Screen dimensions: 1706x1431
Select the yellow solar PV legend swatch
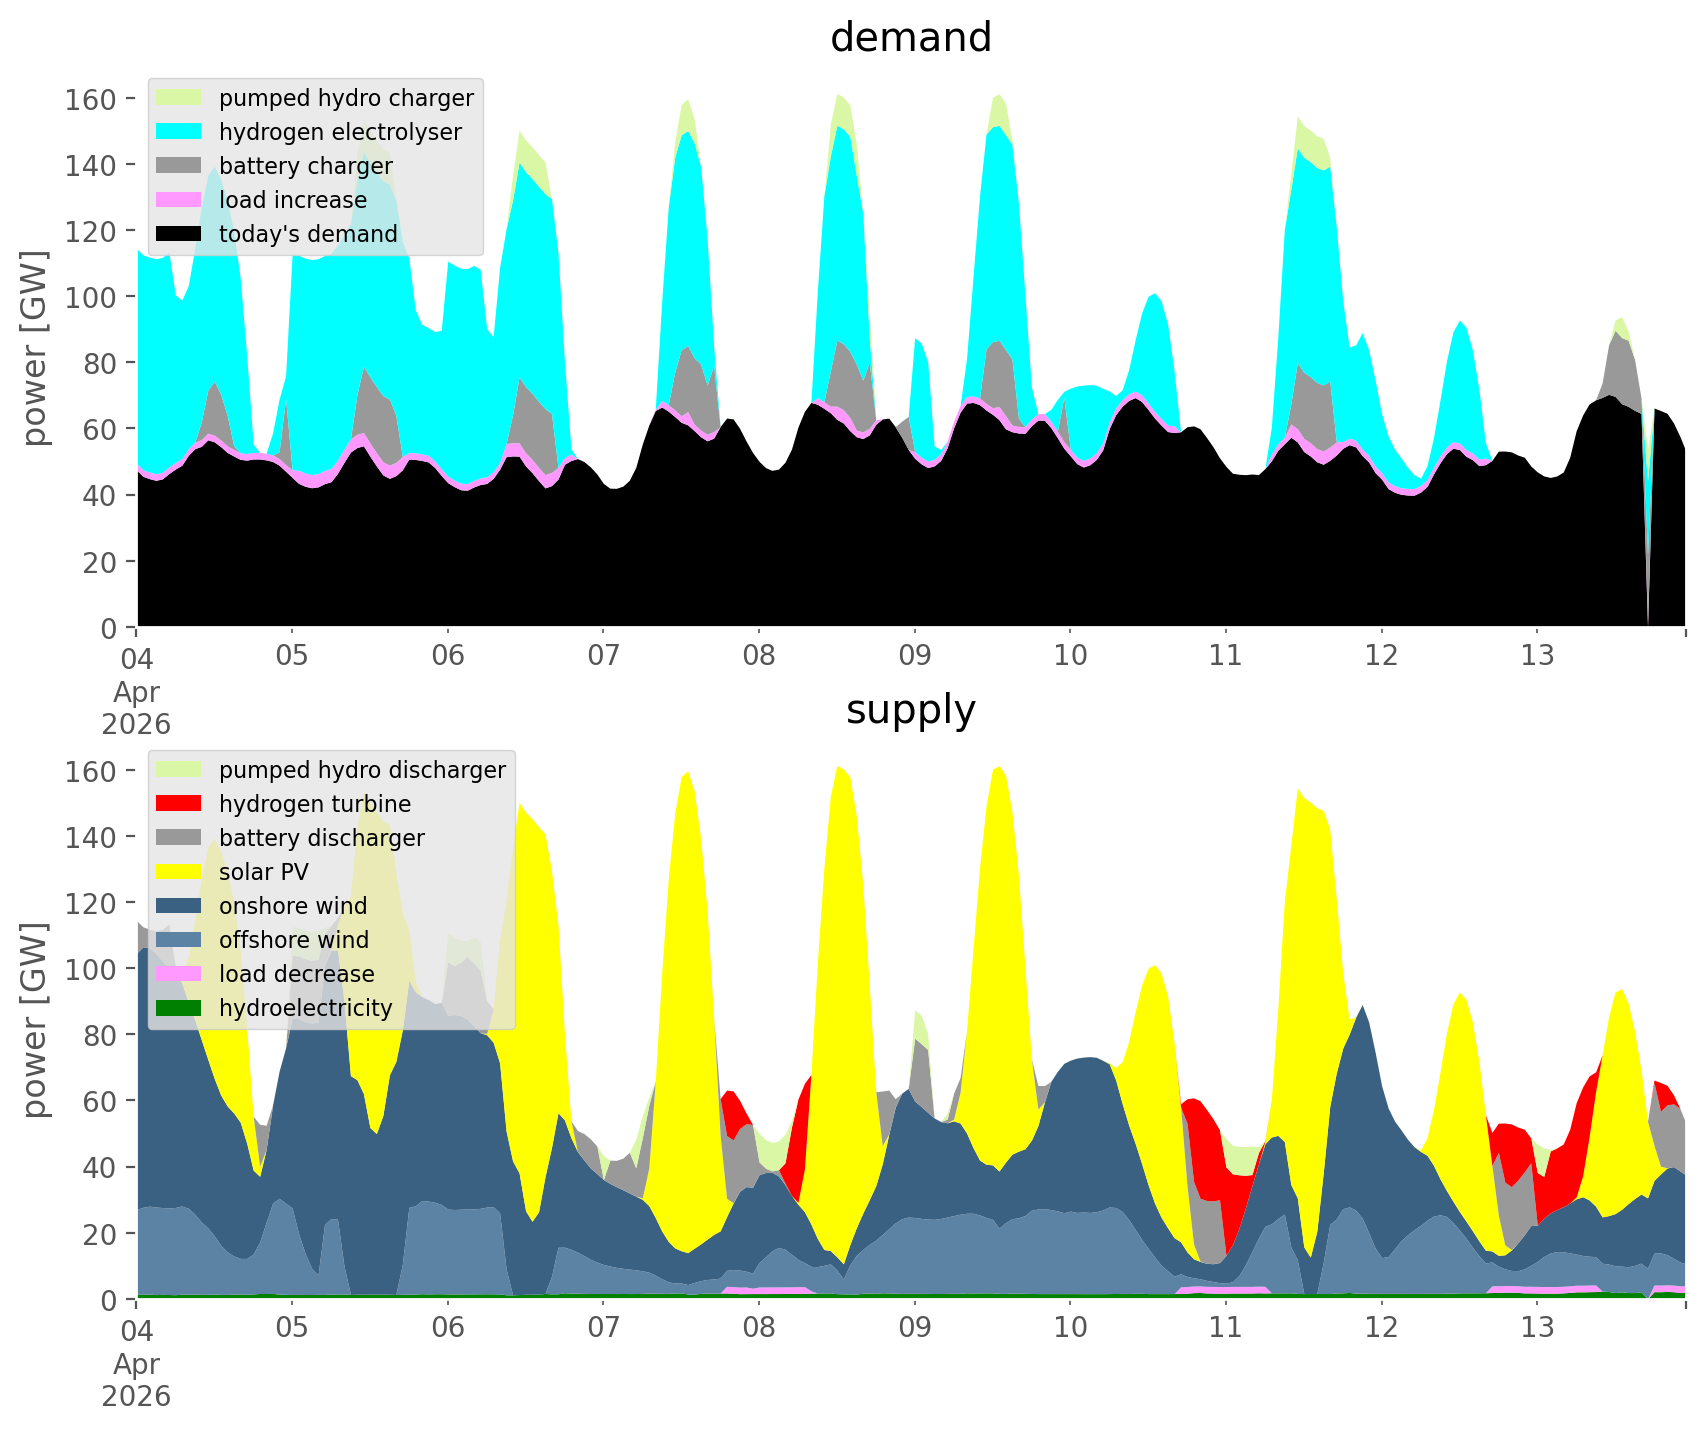coord(179,872)
